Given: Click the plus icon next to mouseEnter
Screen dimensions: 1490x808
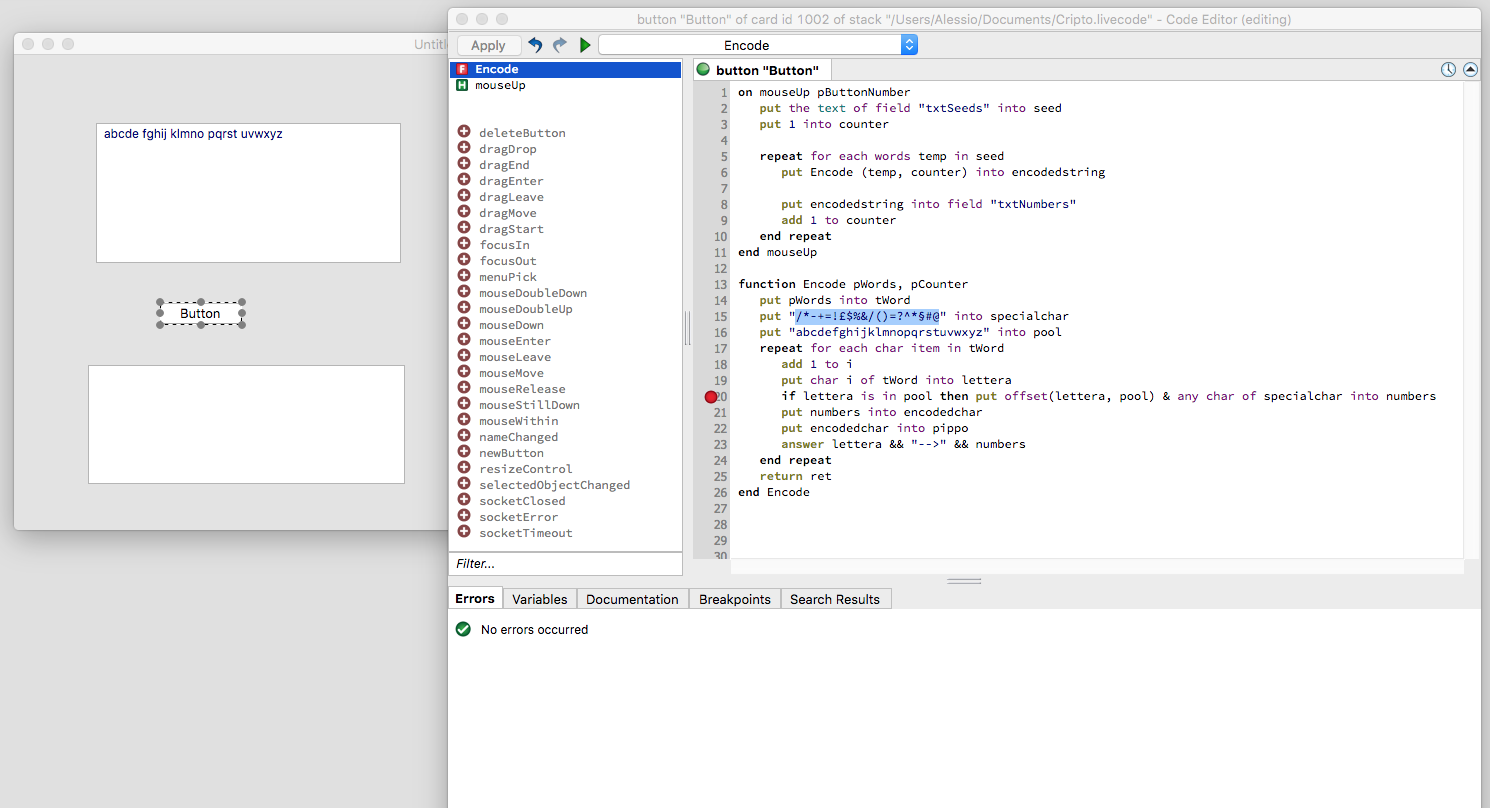Looking at the screenshot, I should click(x=464, y=340).
